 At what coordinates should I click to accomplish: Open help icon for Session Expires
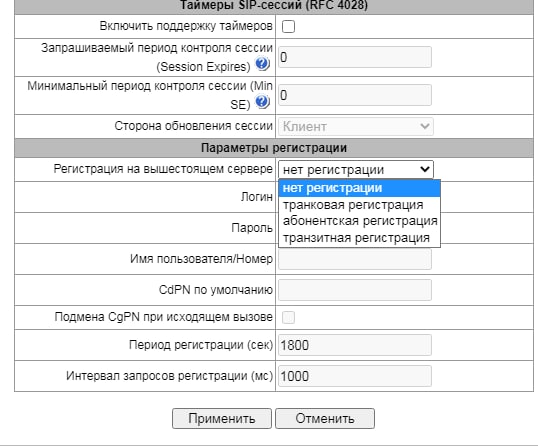(262, 64)
